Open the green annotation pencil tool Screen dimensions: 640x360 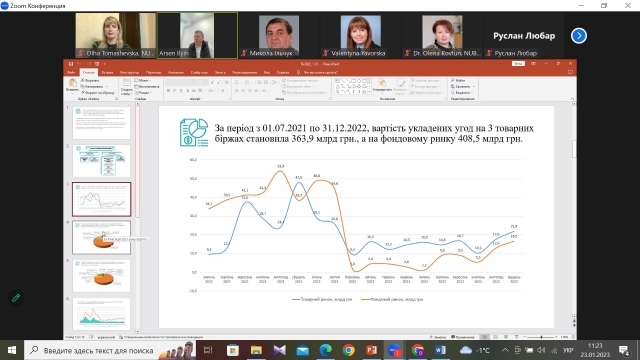[16, 298]
